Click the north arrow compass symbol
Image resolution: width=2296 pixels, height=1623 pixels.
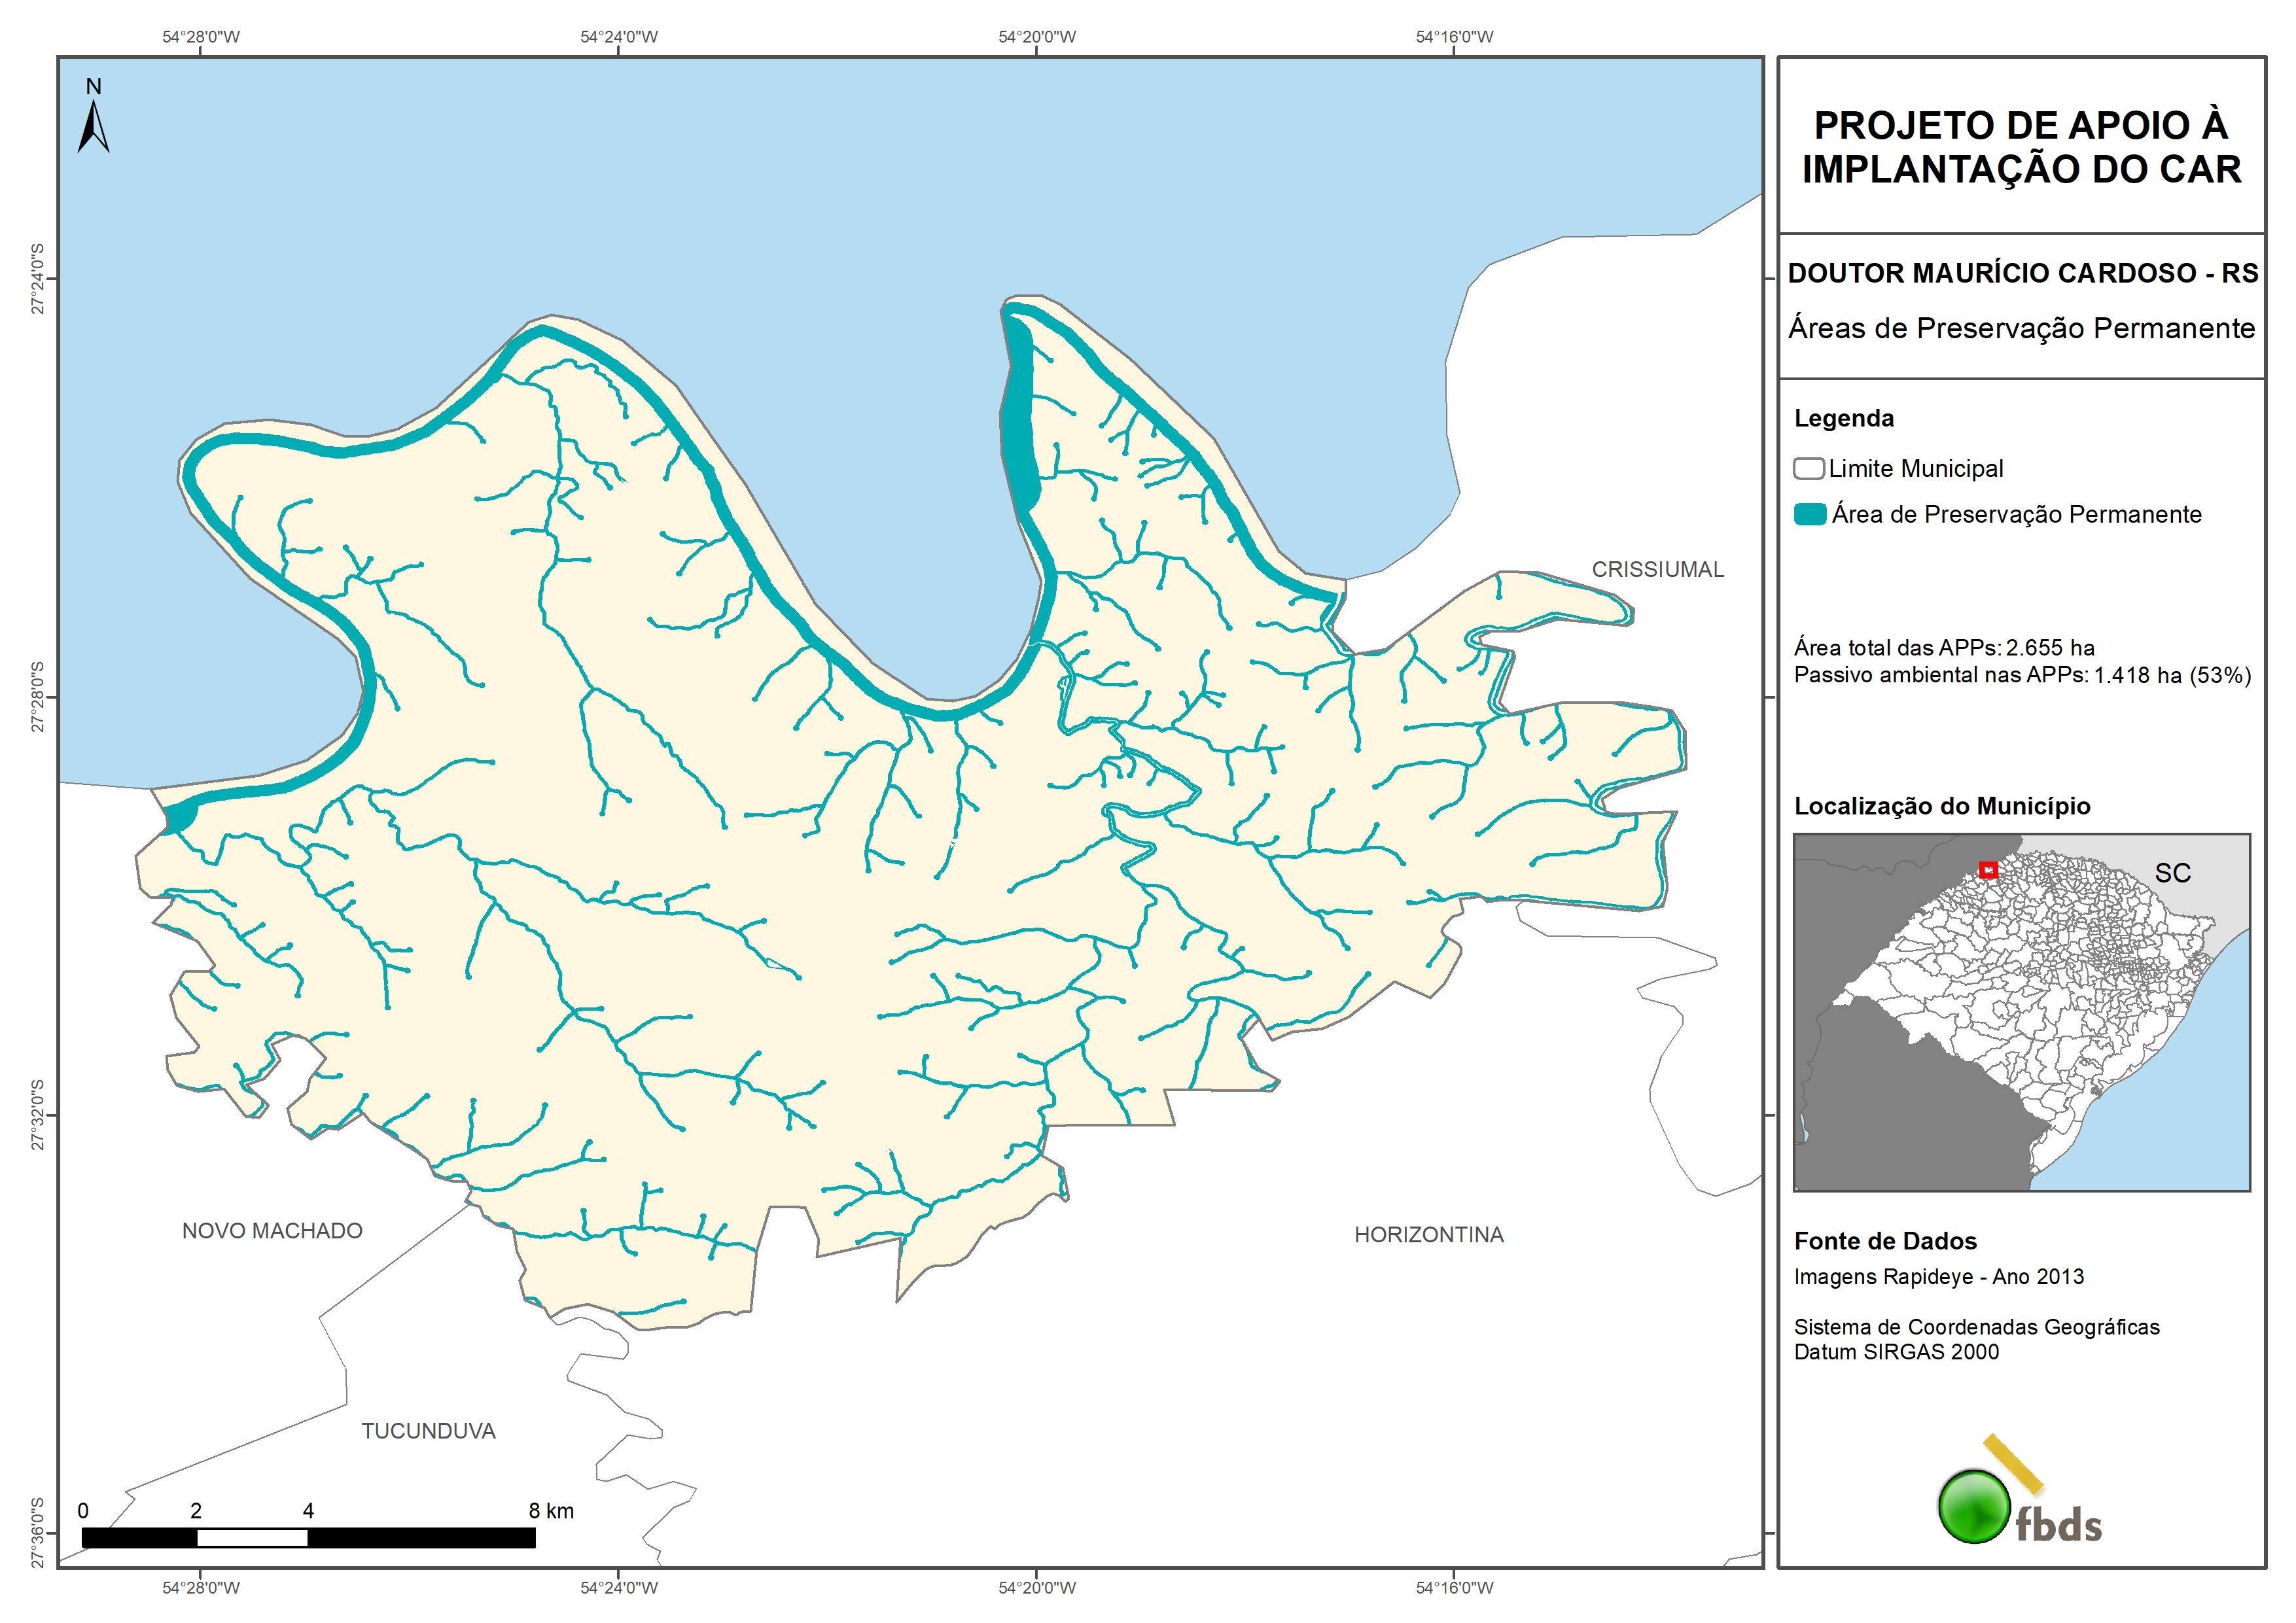point(93,127)
